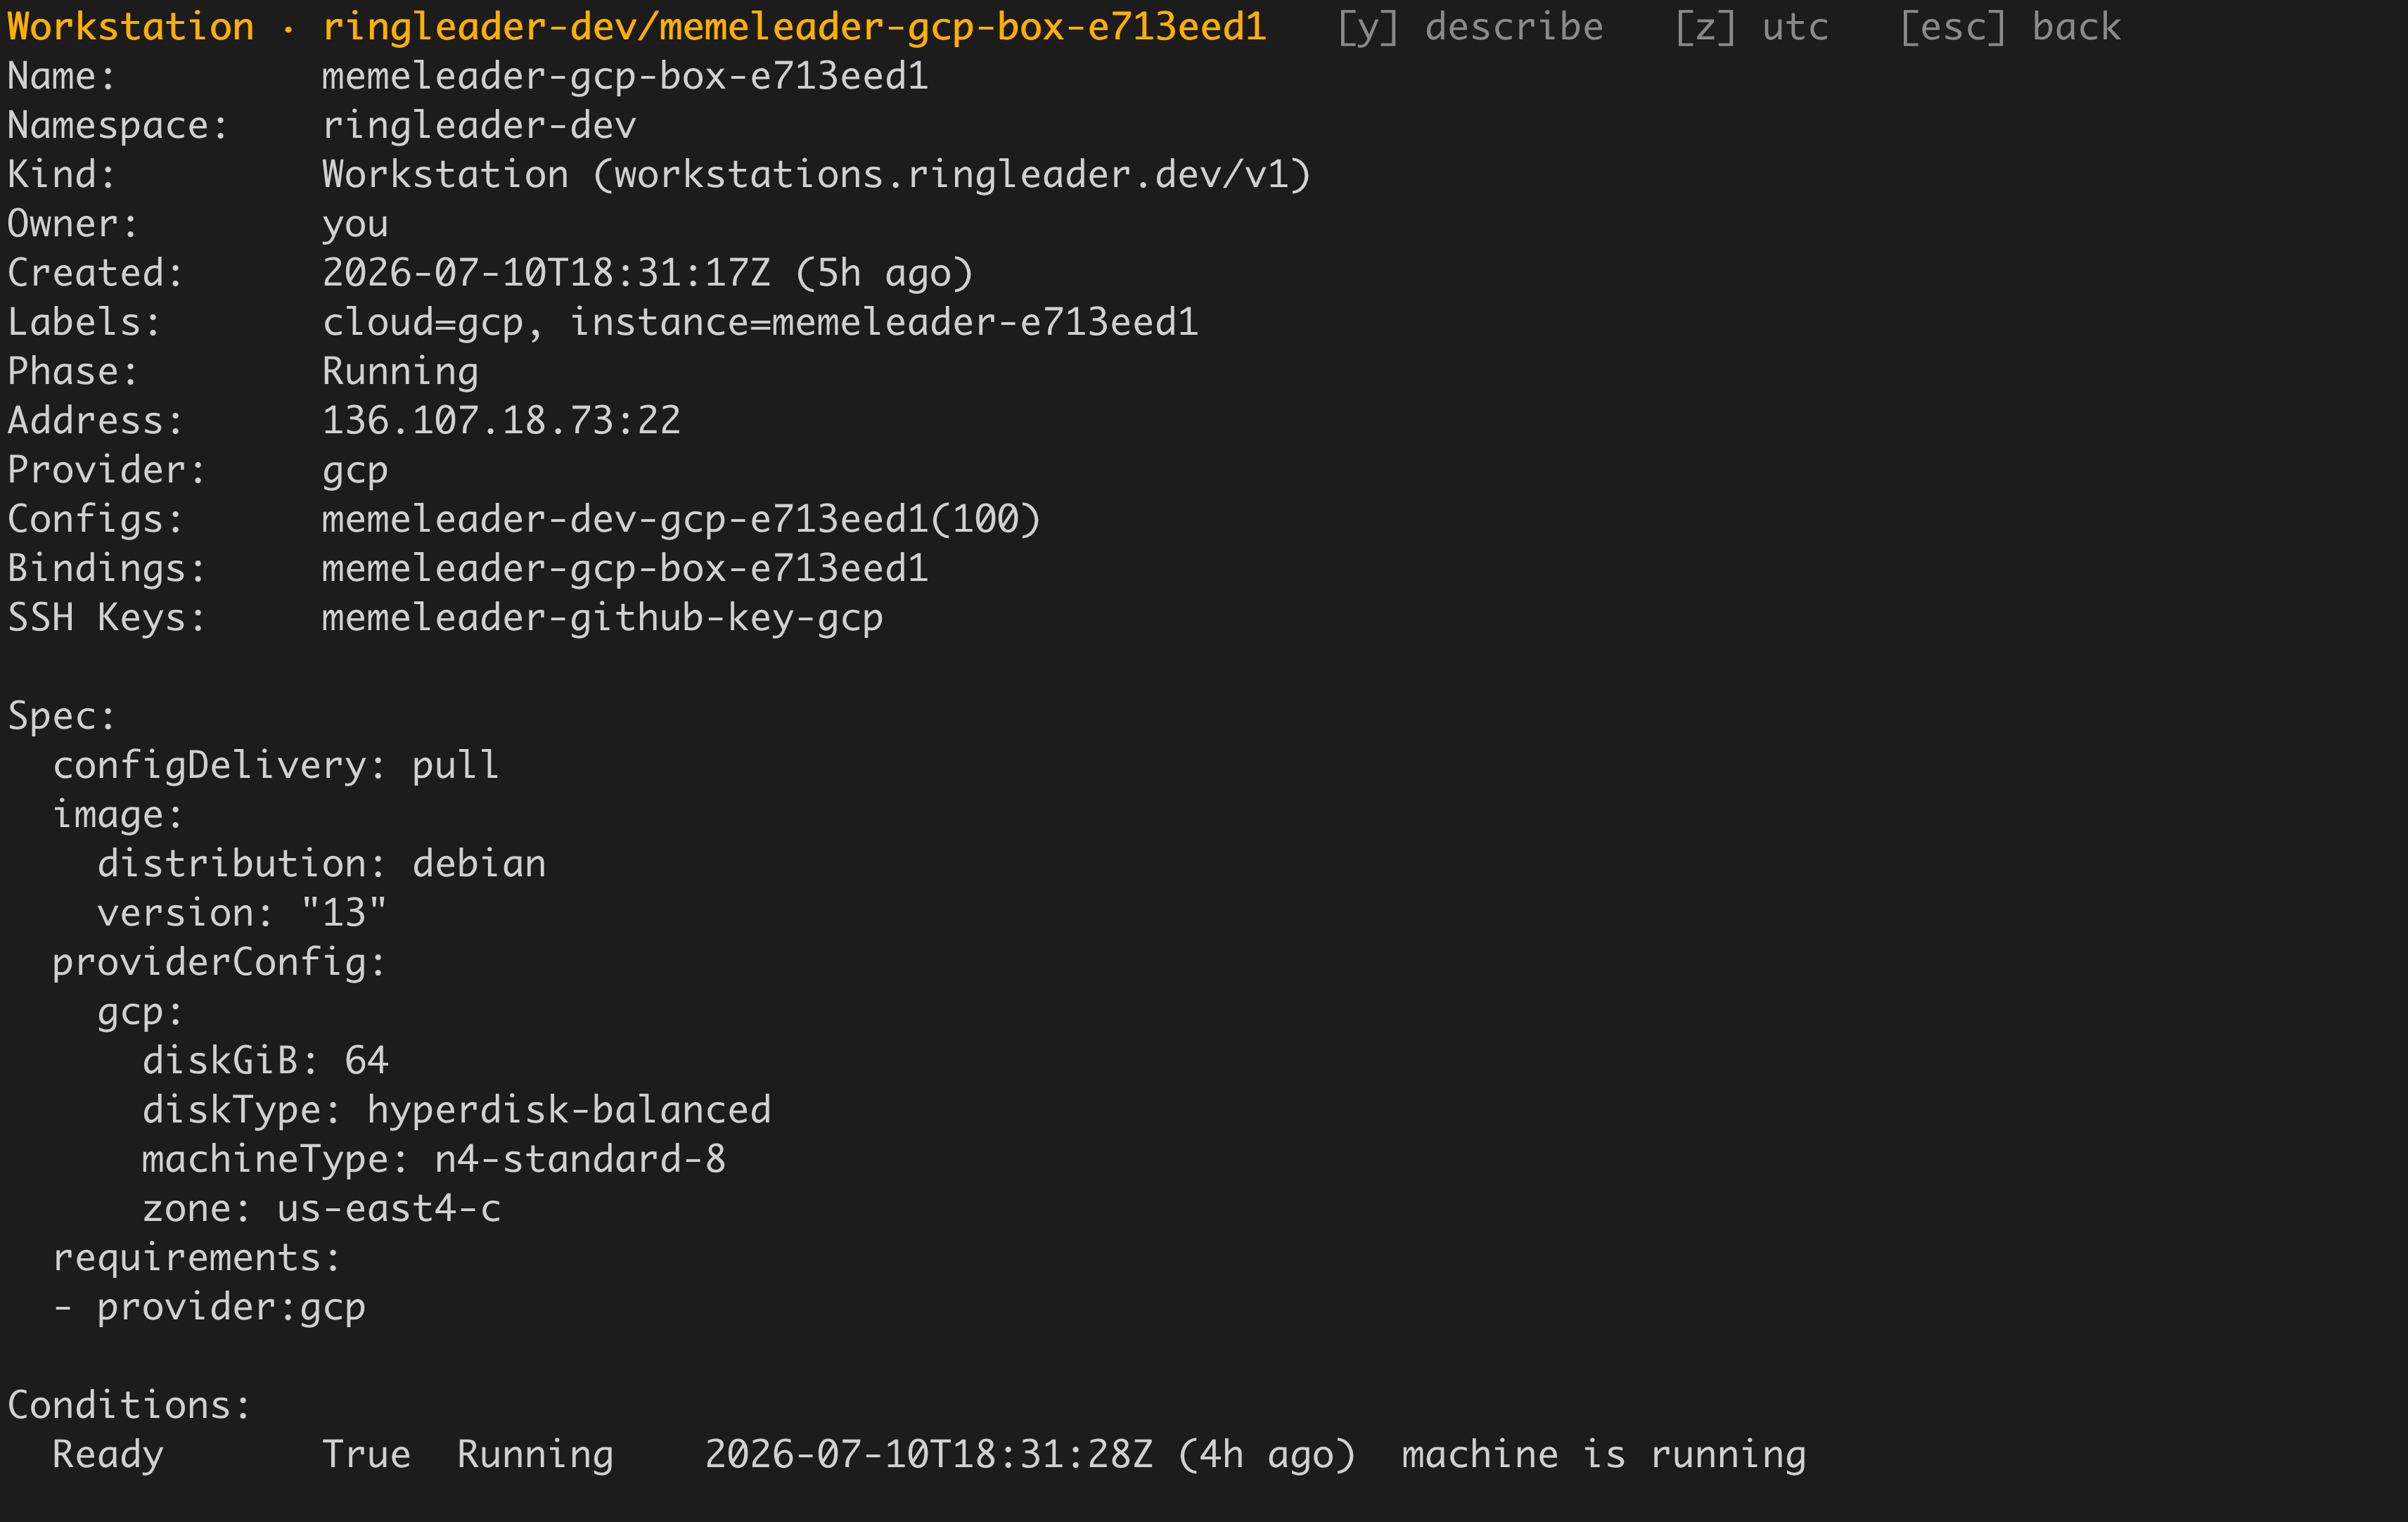This screenshot has width=2408, height=1522.
Task: Click the zone us-east4-c line
Action: [x=321, y=1208]
